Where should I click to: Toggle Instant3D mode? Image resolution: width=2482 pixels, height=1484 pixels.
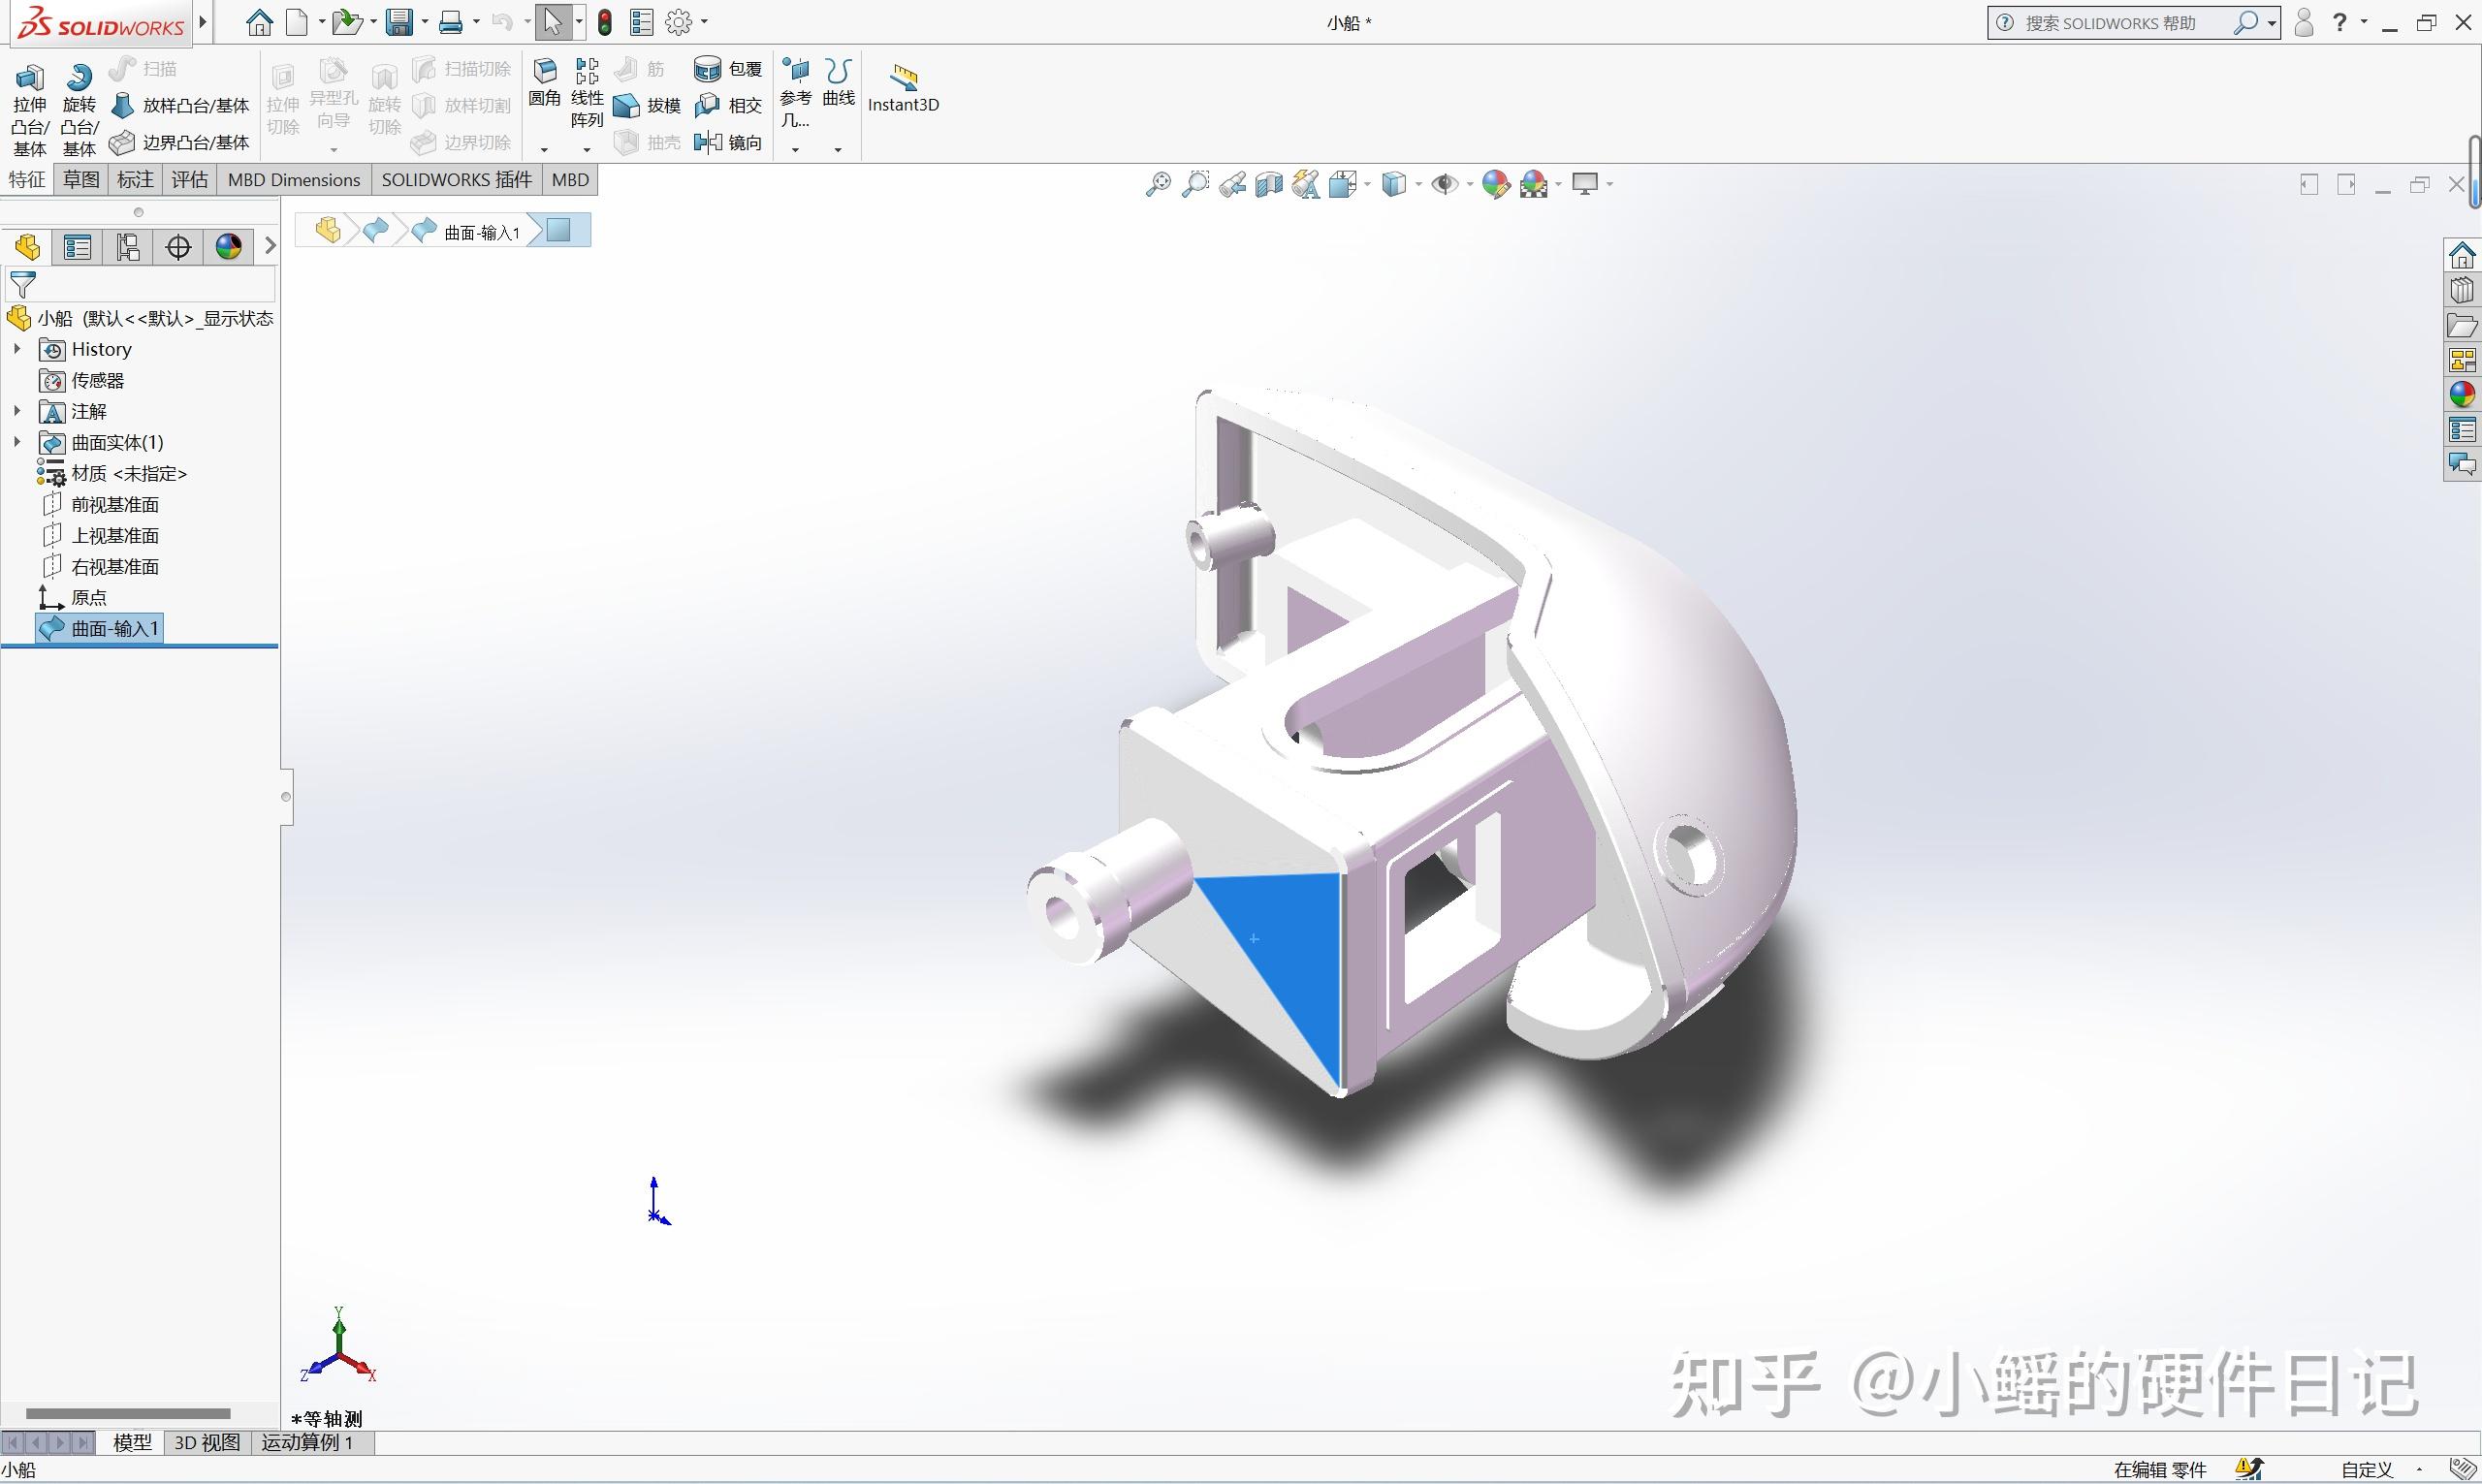click(903, 88)
